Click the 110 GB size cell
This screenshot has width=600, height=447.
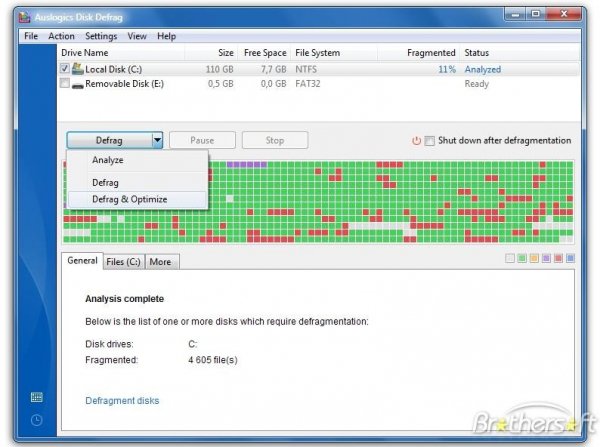pos(220,69)
